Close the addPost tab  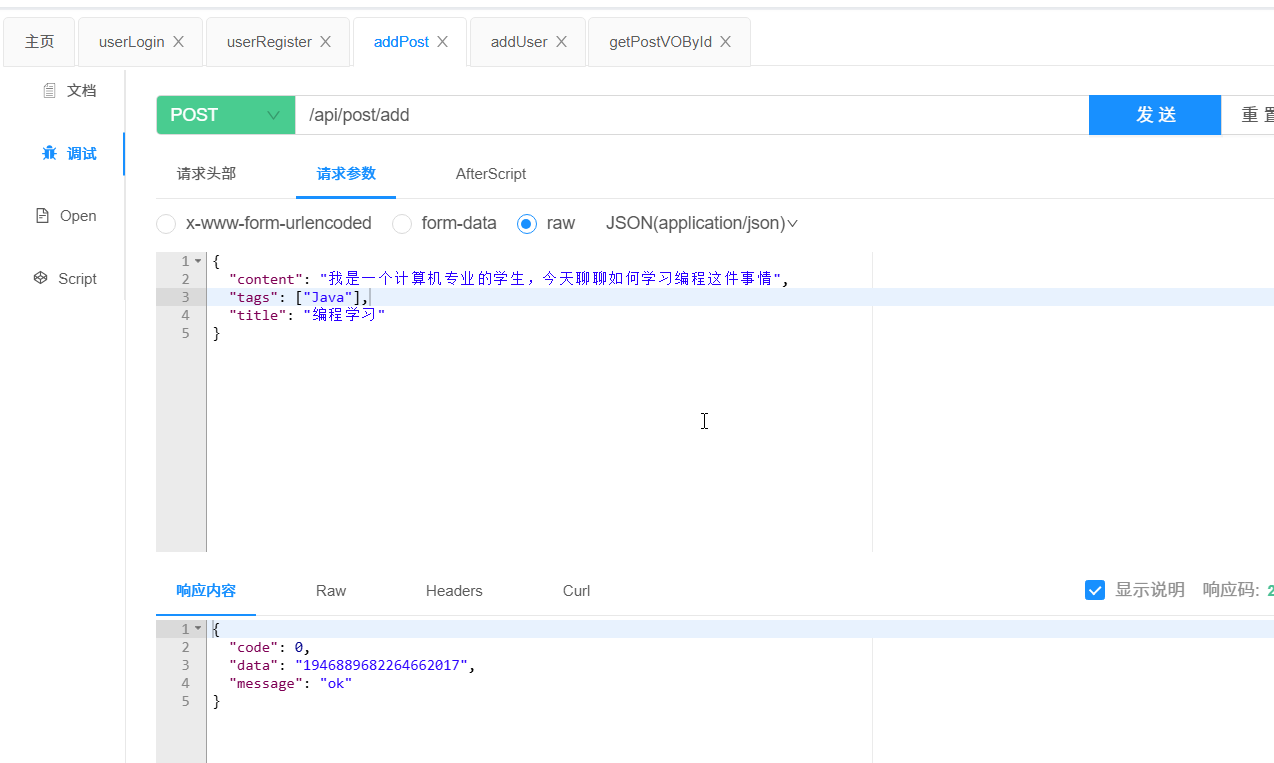443,42
